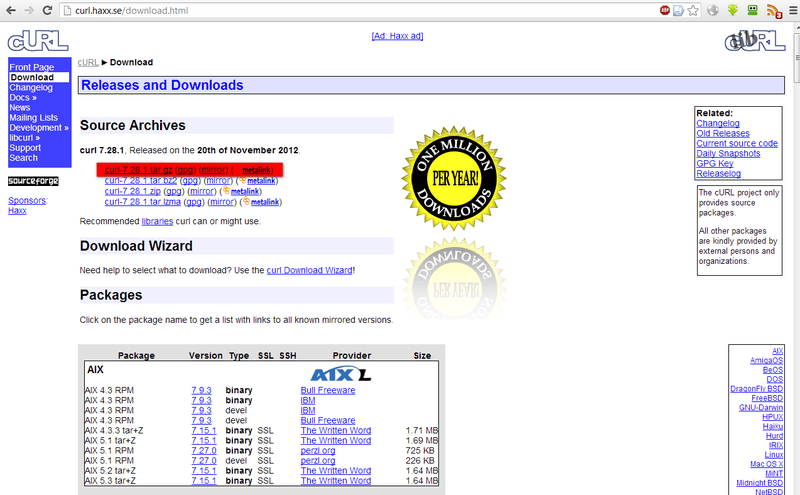Click the green monitor extension icon
The height and width of the screenshot is (495, 800).
click(x=753, y=10)
